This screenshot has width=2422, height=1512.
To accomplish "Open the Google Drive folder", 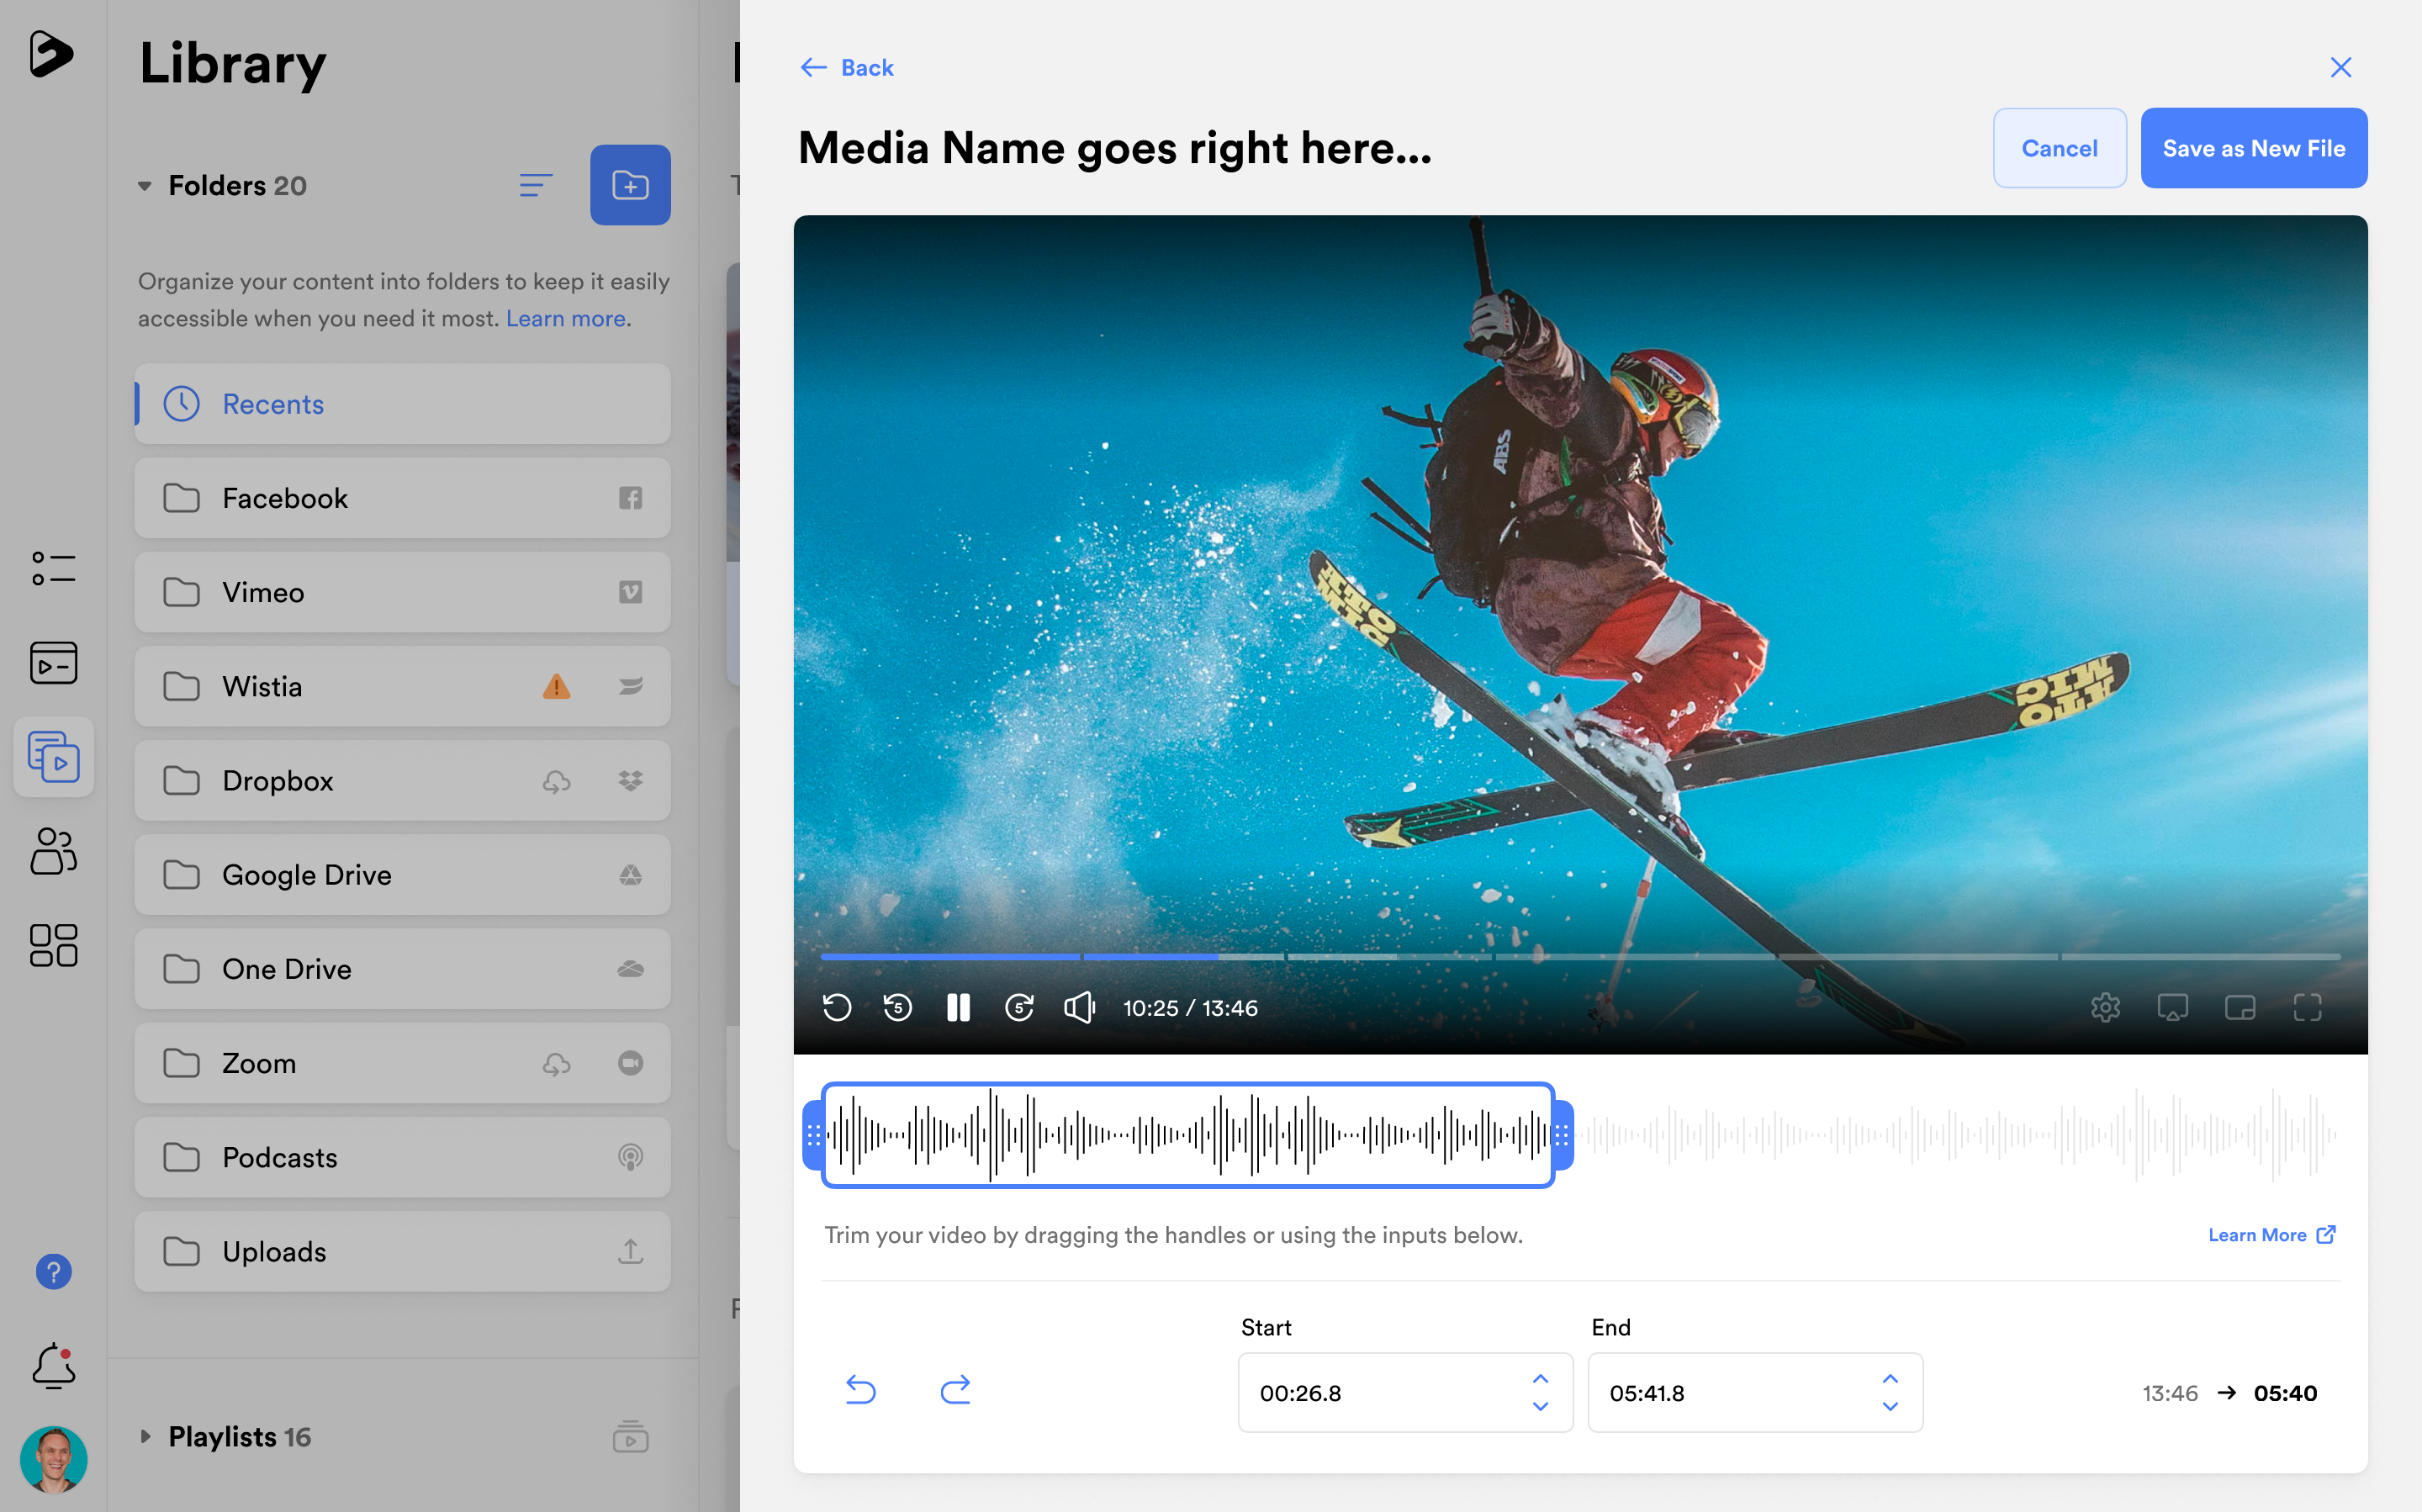I will click(x=403, y=875).
